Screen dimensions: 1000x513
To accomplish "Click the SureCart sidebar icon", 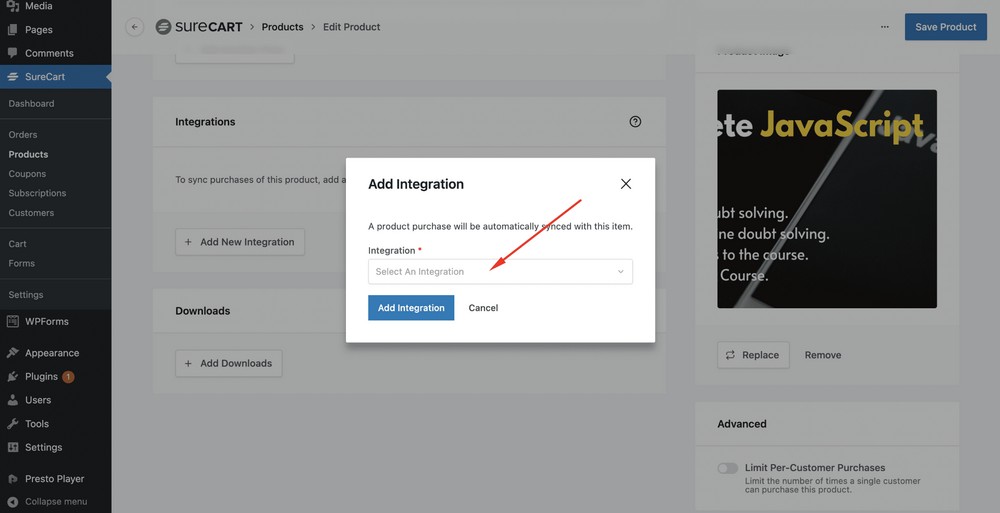I will click(13, 77).
